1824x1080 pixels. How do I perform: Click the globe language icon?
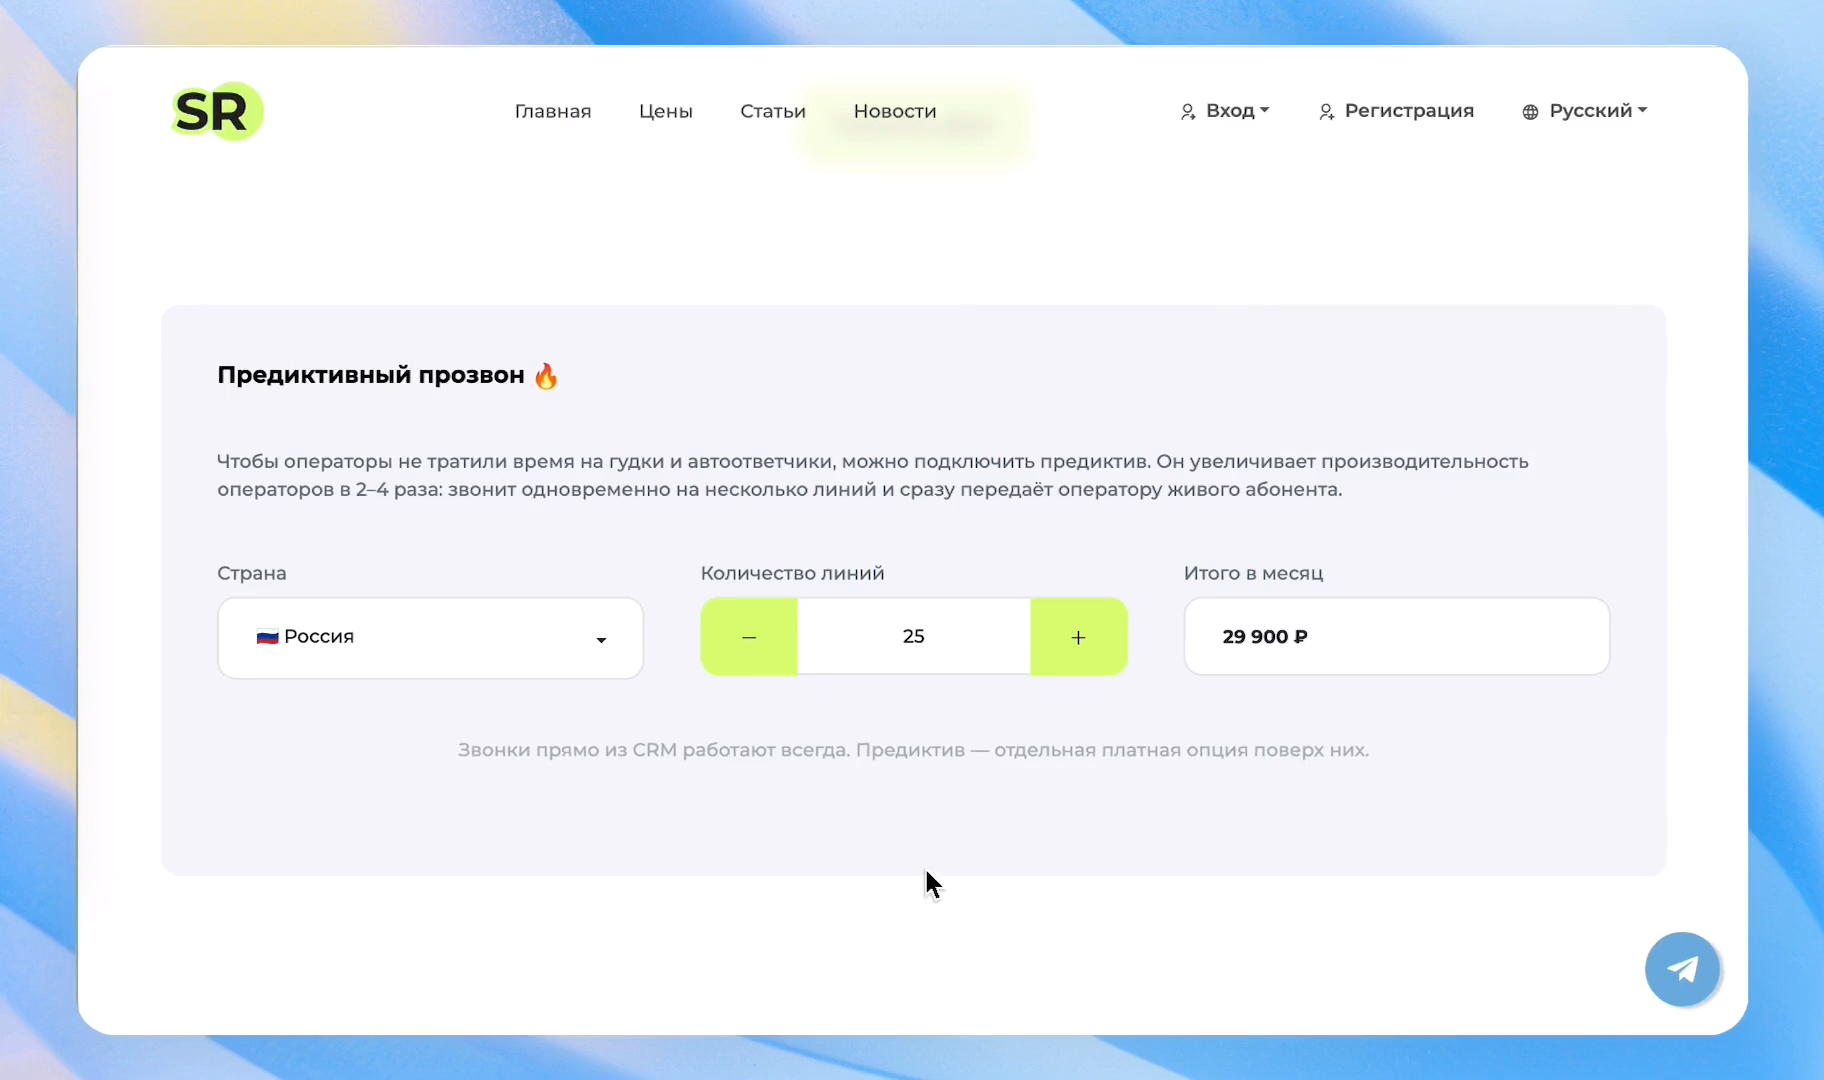(x=1530, y=112)
